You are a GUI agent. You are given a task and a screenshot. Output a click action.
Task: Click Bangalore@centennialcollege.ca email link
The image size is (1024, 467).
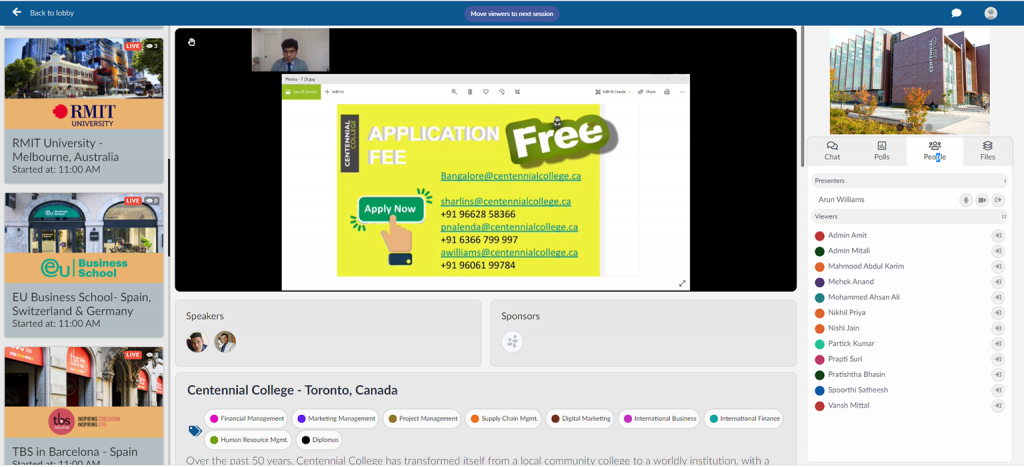tap(511, 176)
